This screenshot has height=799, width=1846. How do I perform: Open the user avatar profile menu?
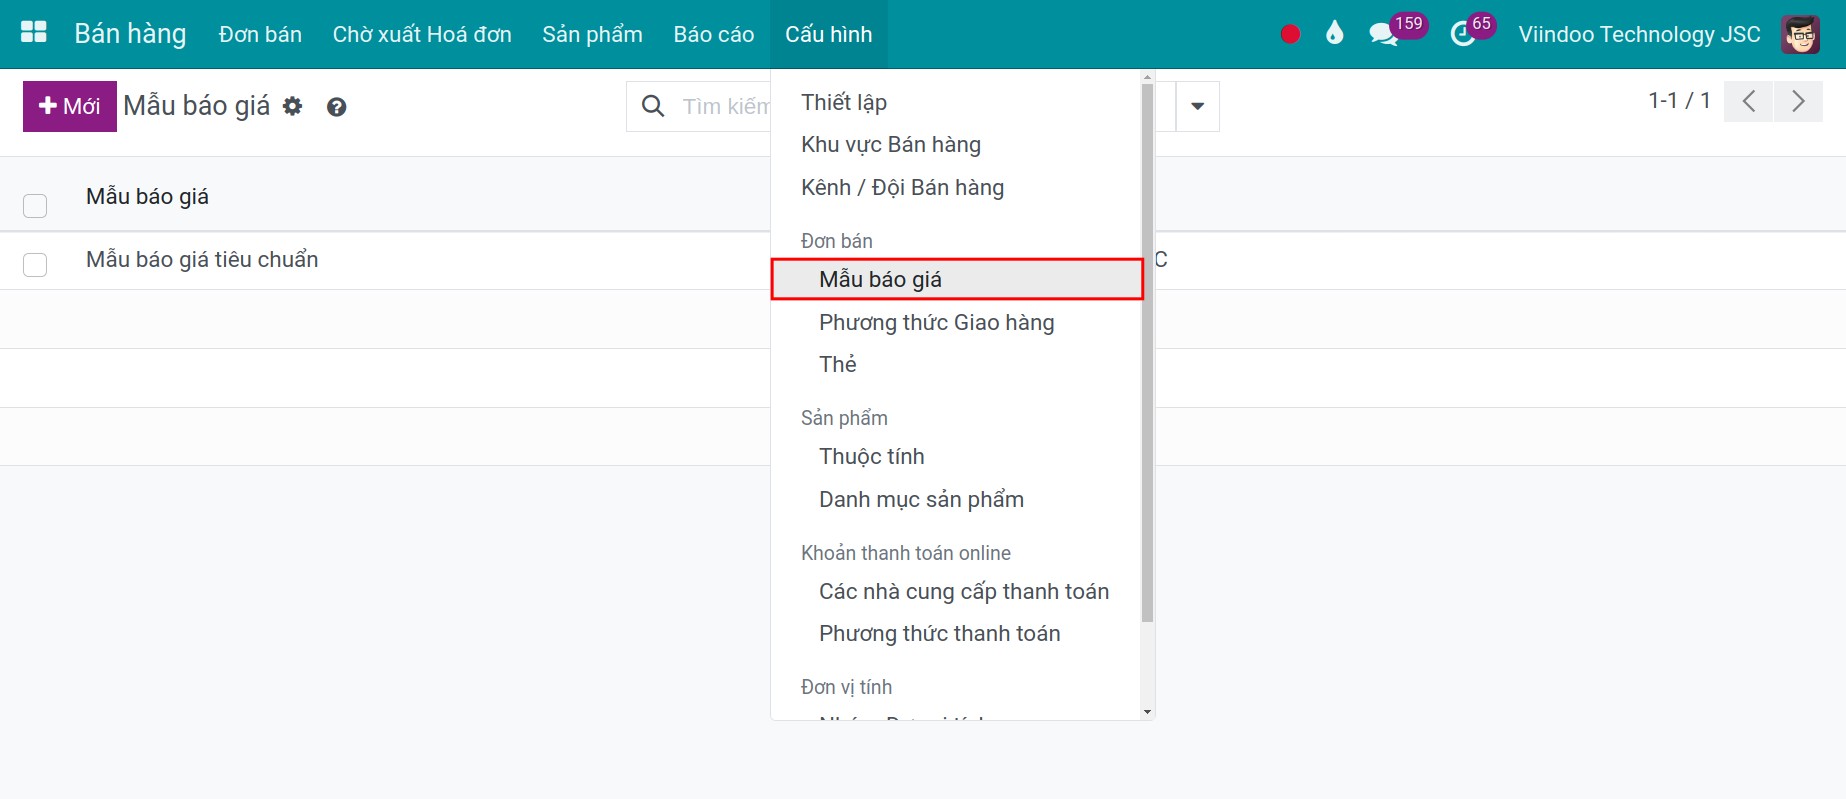(1800, 34)
